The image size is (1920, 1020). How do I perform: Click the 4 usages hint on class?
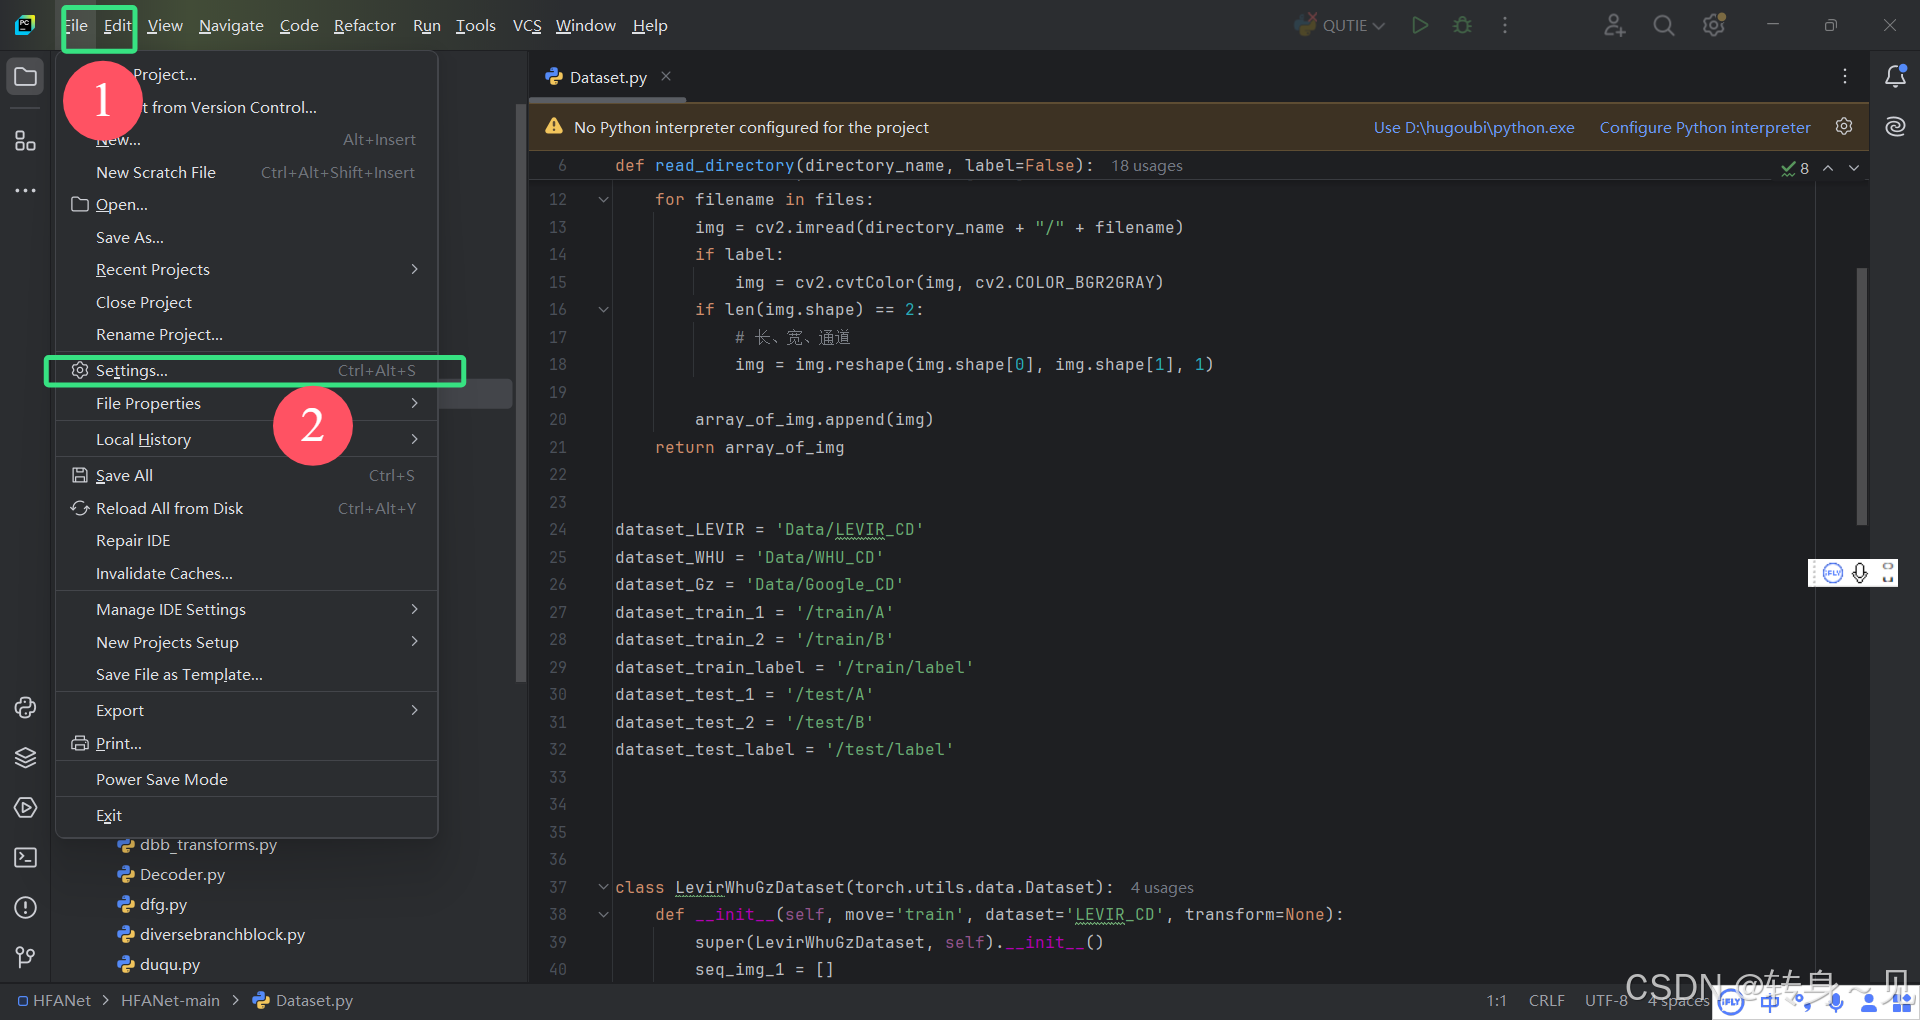[x=1162, y=887]
